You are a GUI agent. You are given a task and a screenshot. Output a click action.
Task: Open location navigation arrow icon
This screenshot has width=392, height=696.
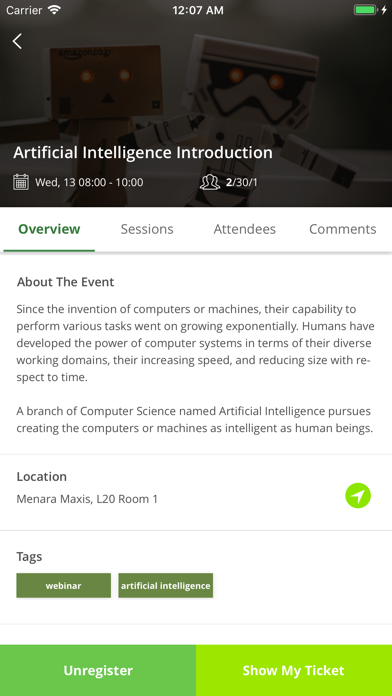click(x=358, y=495)
